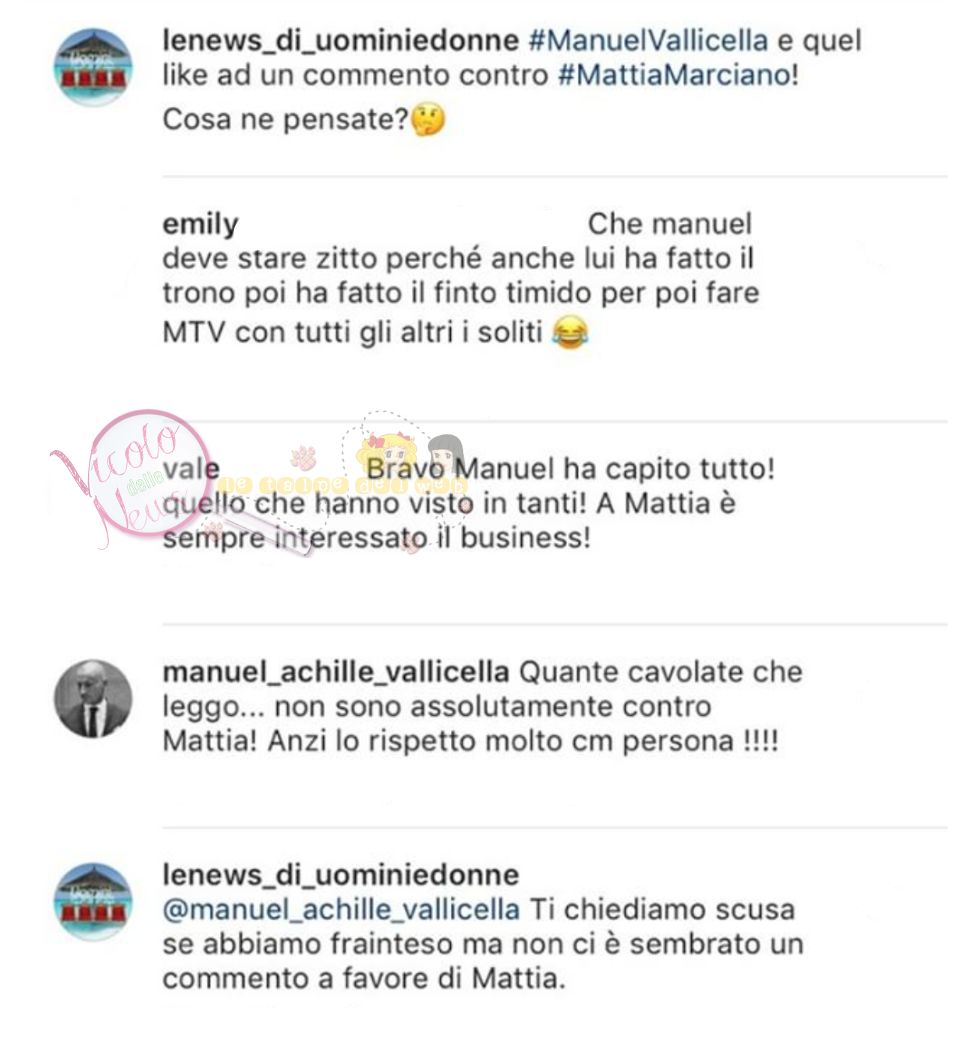Open the #ManuelVallicella hashtag
Screen dimensions: 969x1049
pos(648,40)
